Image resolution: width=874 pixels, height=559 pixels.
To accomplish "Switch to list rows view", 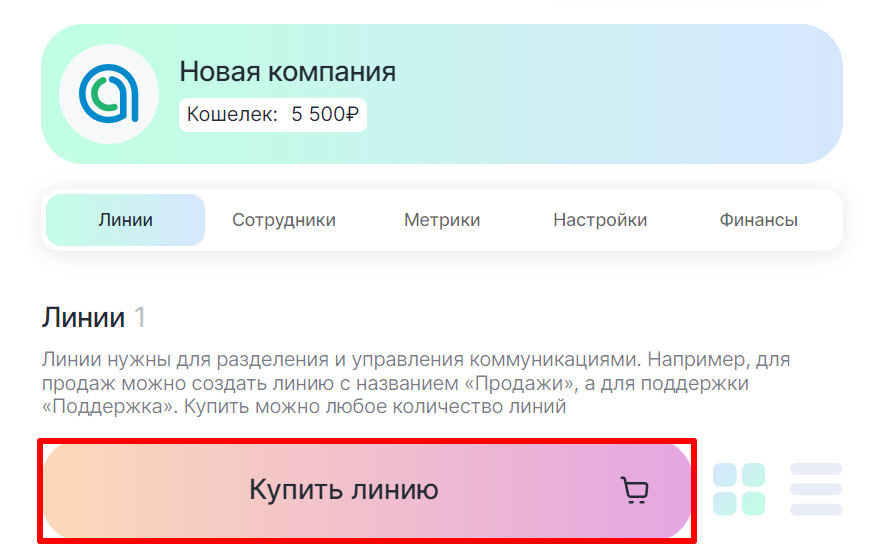I will point(816,489).
